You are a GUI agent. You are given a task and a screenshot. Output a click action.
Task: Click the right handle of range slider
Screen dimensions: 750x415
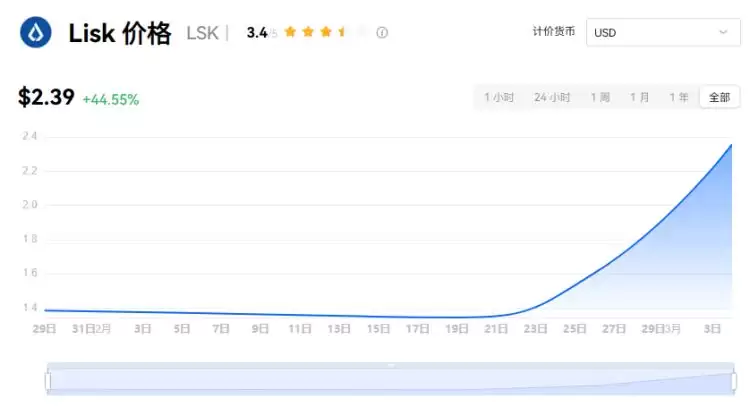point(733,381)
